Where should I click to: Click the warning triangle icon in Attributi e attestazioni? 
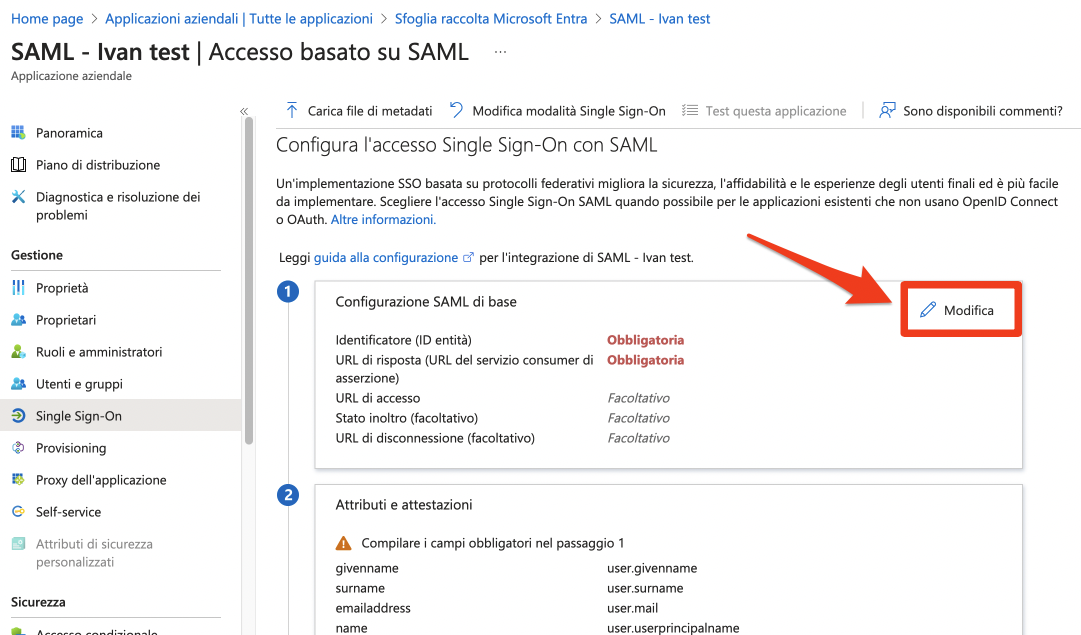pyautogui.click(x=343, y=543)
